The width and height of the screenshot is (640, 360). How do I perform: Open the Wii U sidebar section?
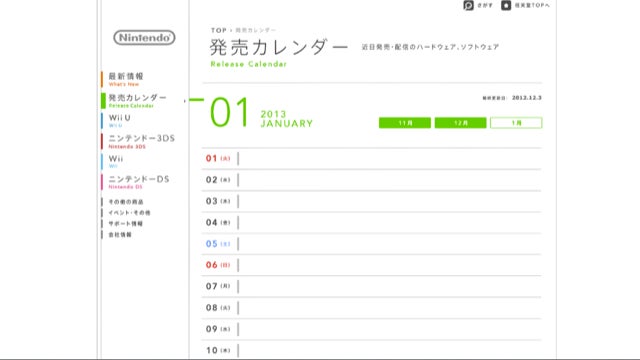[119, 120]
